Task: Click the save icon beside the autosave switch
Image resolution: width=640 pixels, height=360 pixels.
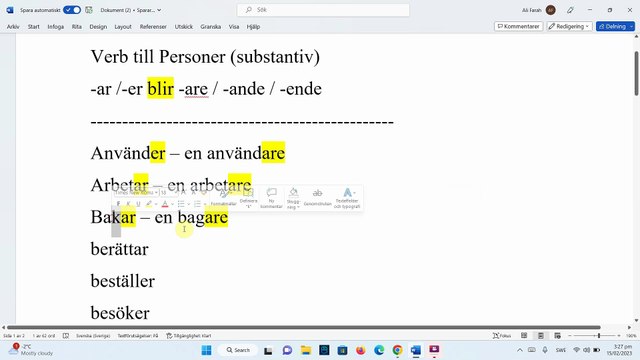Action: pos(89,10)
